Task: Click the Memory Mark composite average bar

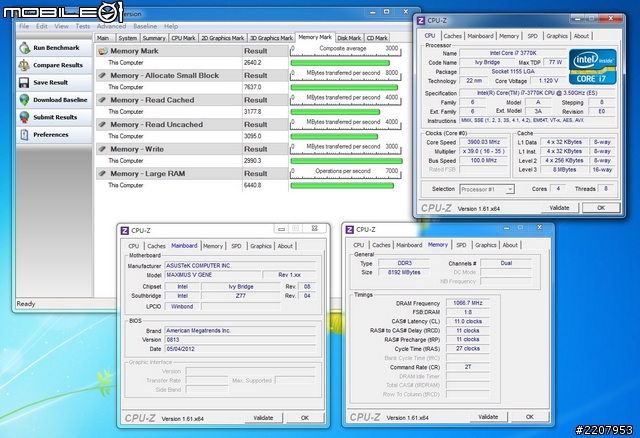Action: [340, 63]
